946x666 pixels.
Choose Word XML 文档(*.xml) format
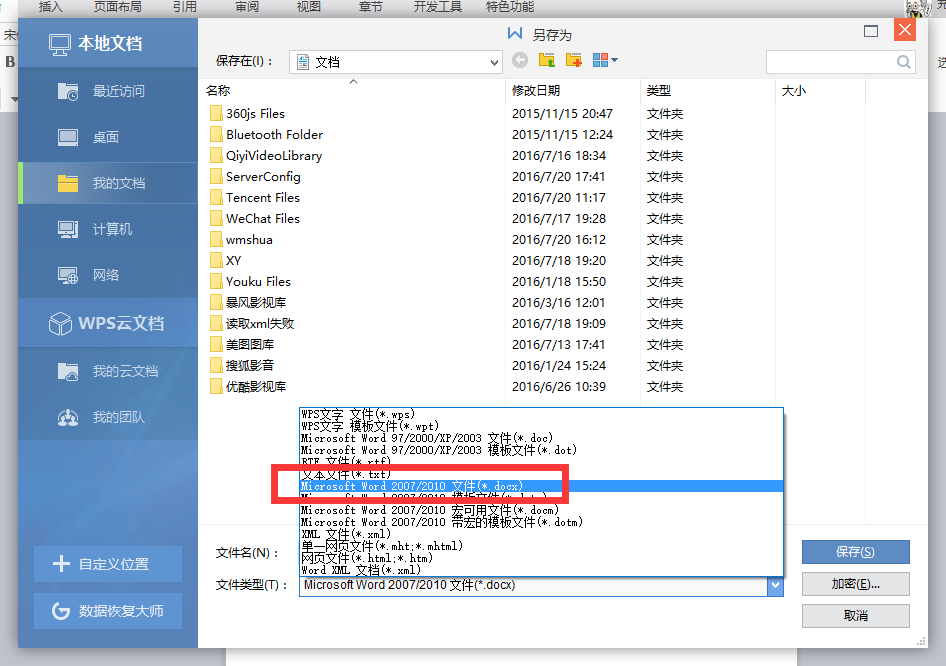coord(541,570)
